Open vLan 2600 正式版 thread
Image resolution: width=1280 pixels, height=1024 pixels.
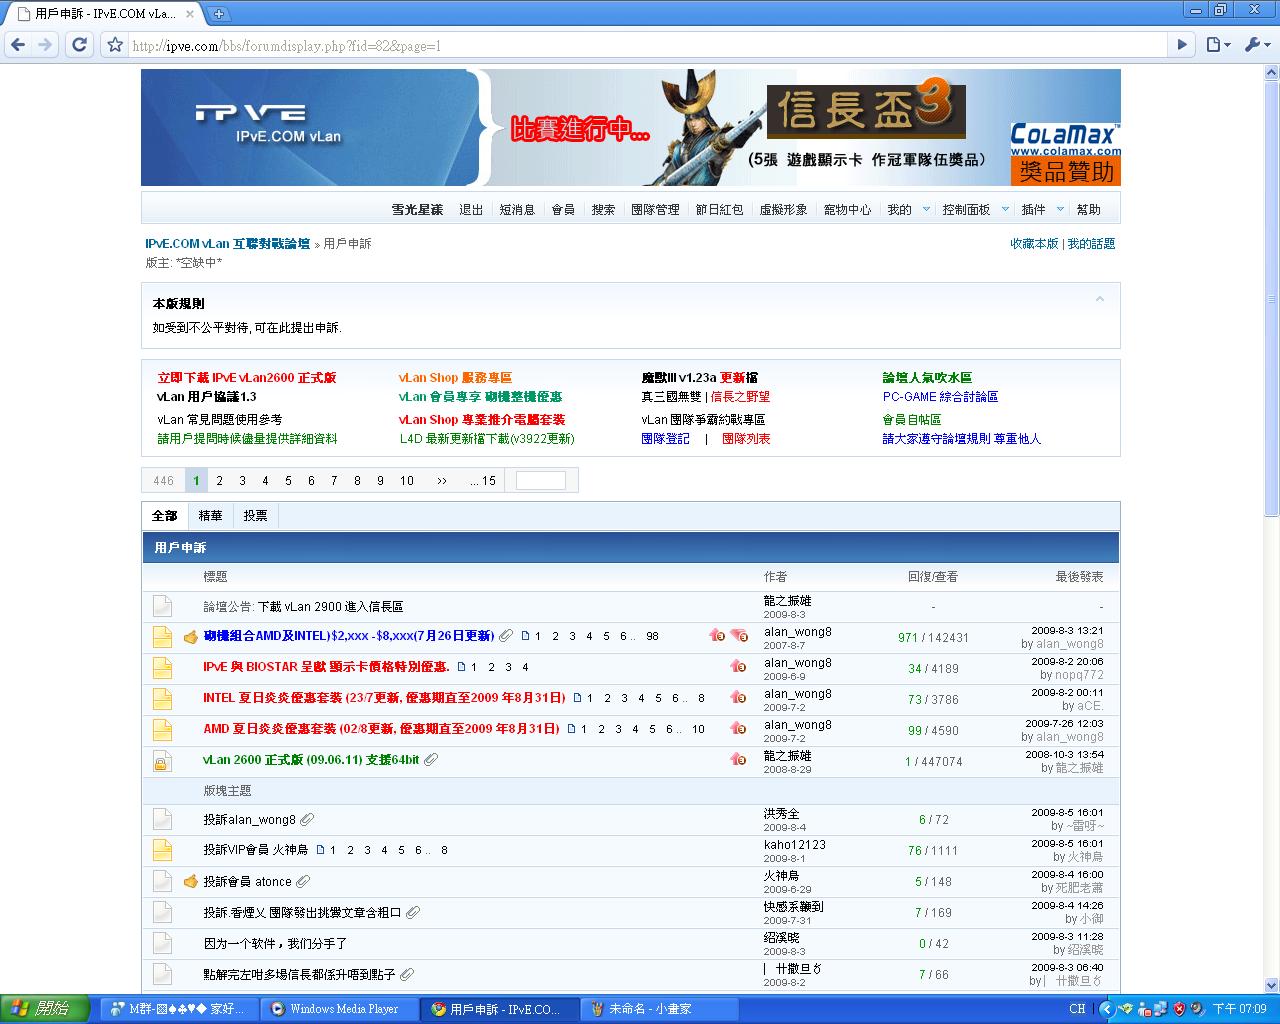311,760
